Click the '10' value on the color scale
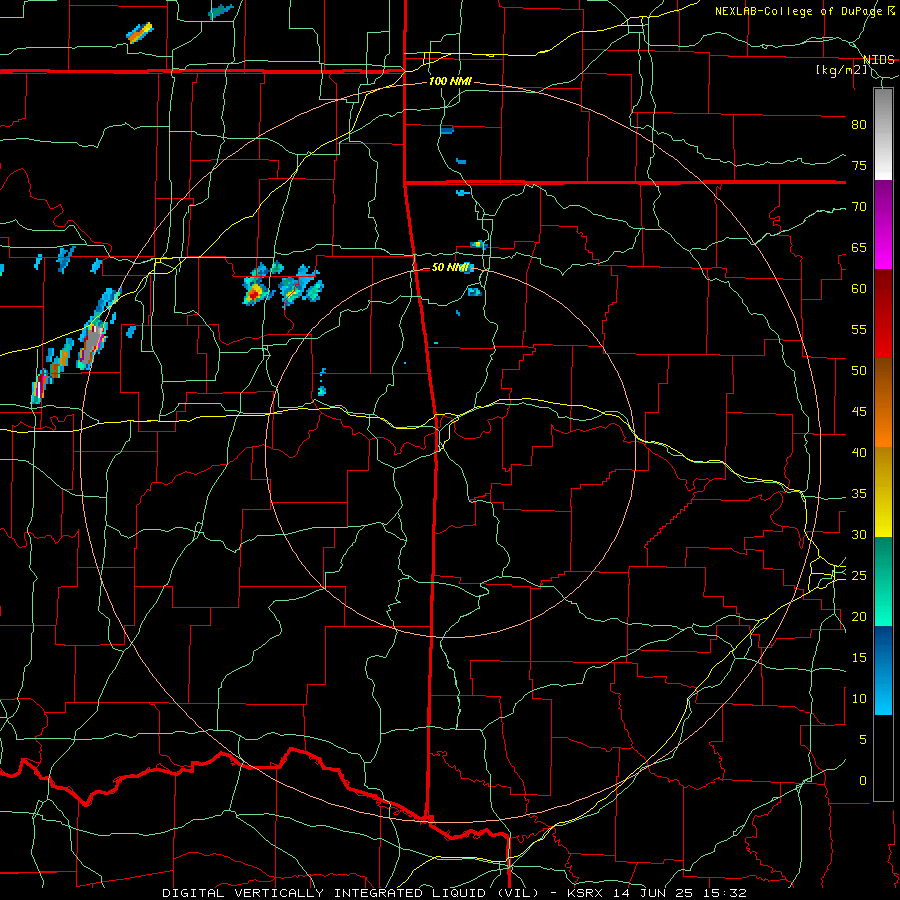The image size is (900, 900). [x=859, y=699]
